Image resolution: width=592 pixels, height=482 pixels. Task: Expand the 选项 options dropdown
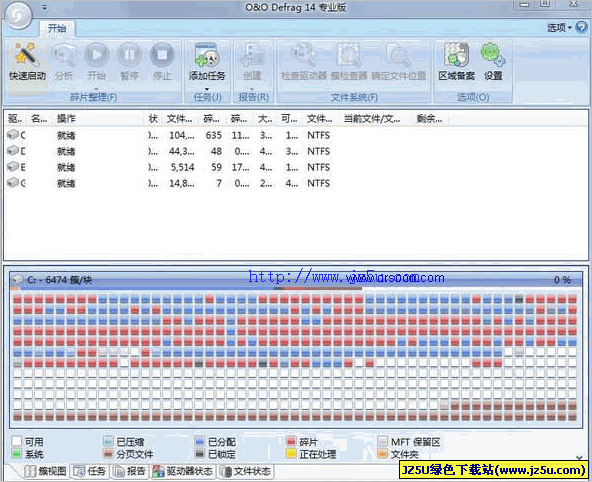tap(559, 27)
